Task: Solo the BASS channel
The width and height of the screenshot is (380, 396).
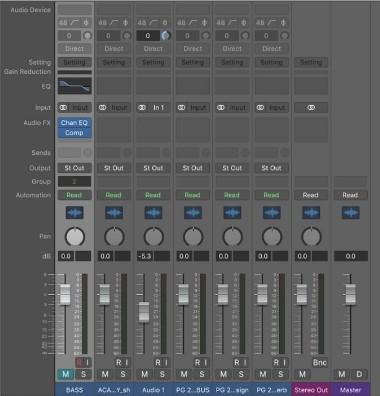Action: pyautogui.click(x=83, y=374)
